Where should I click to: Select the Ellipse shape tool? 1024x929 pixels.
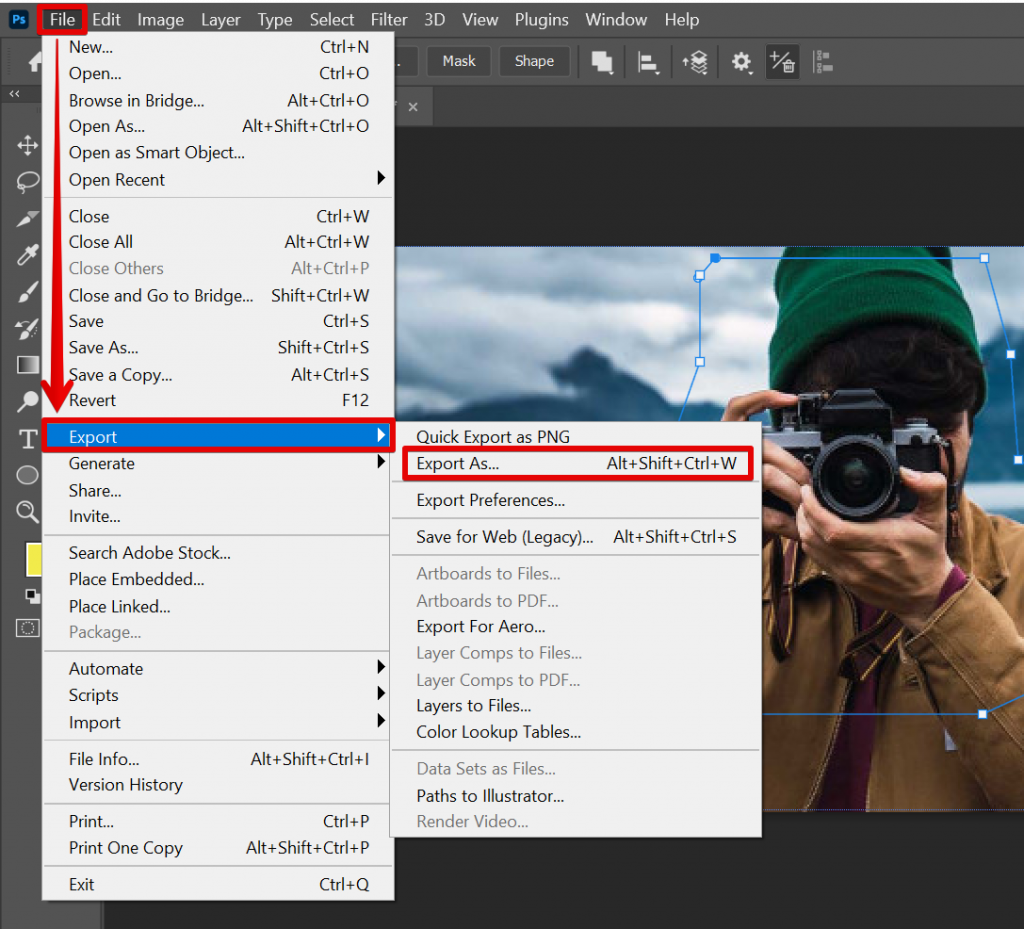click(x=27, y=475)
